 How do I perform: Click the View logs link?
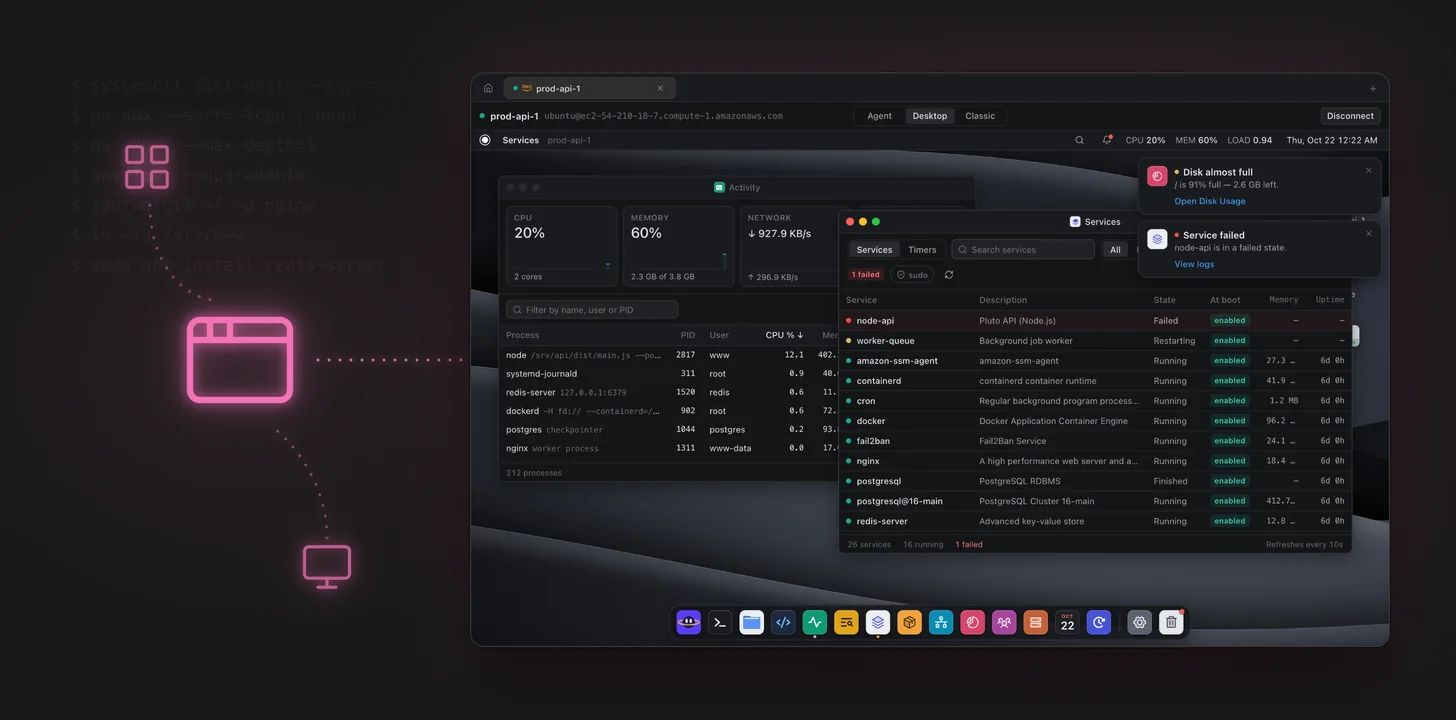coord(1194,264)
